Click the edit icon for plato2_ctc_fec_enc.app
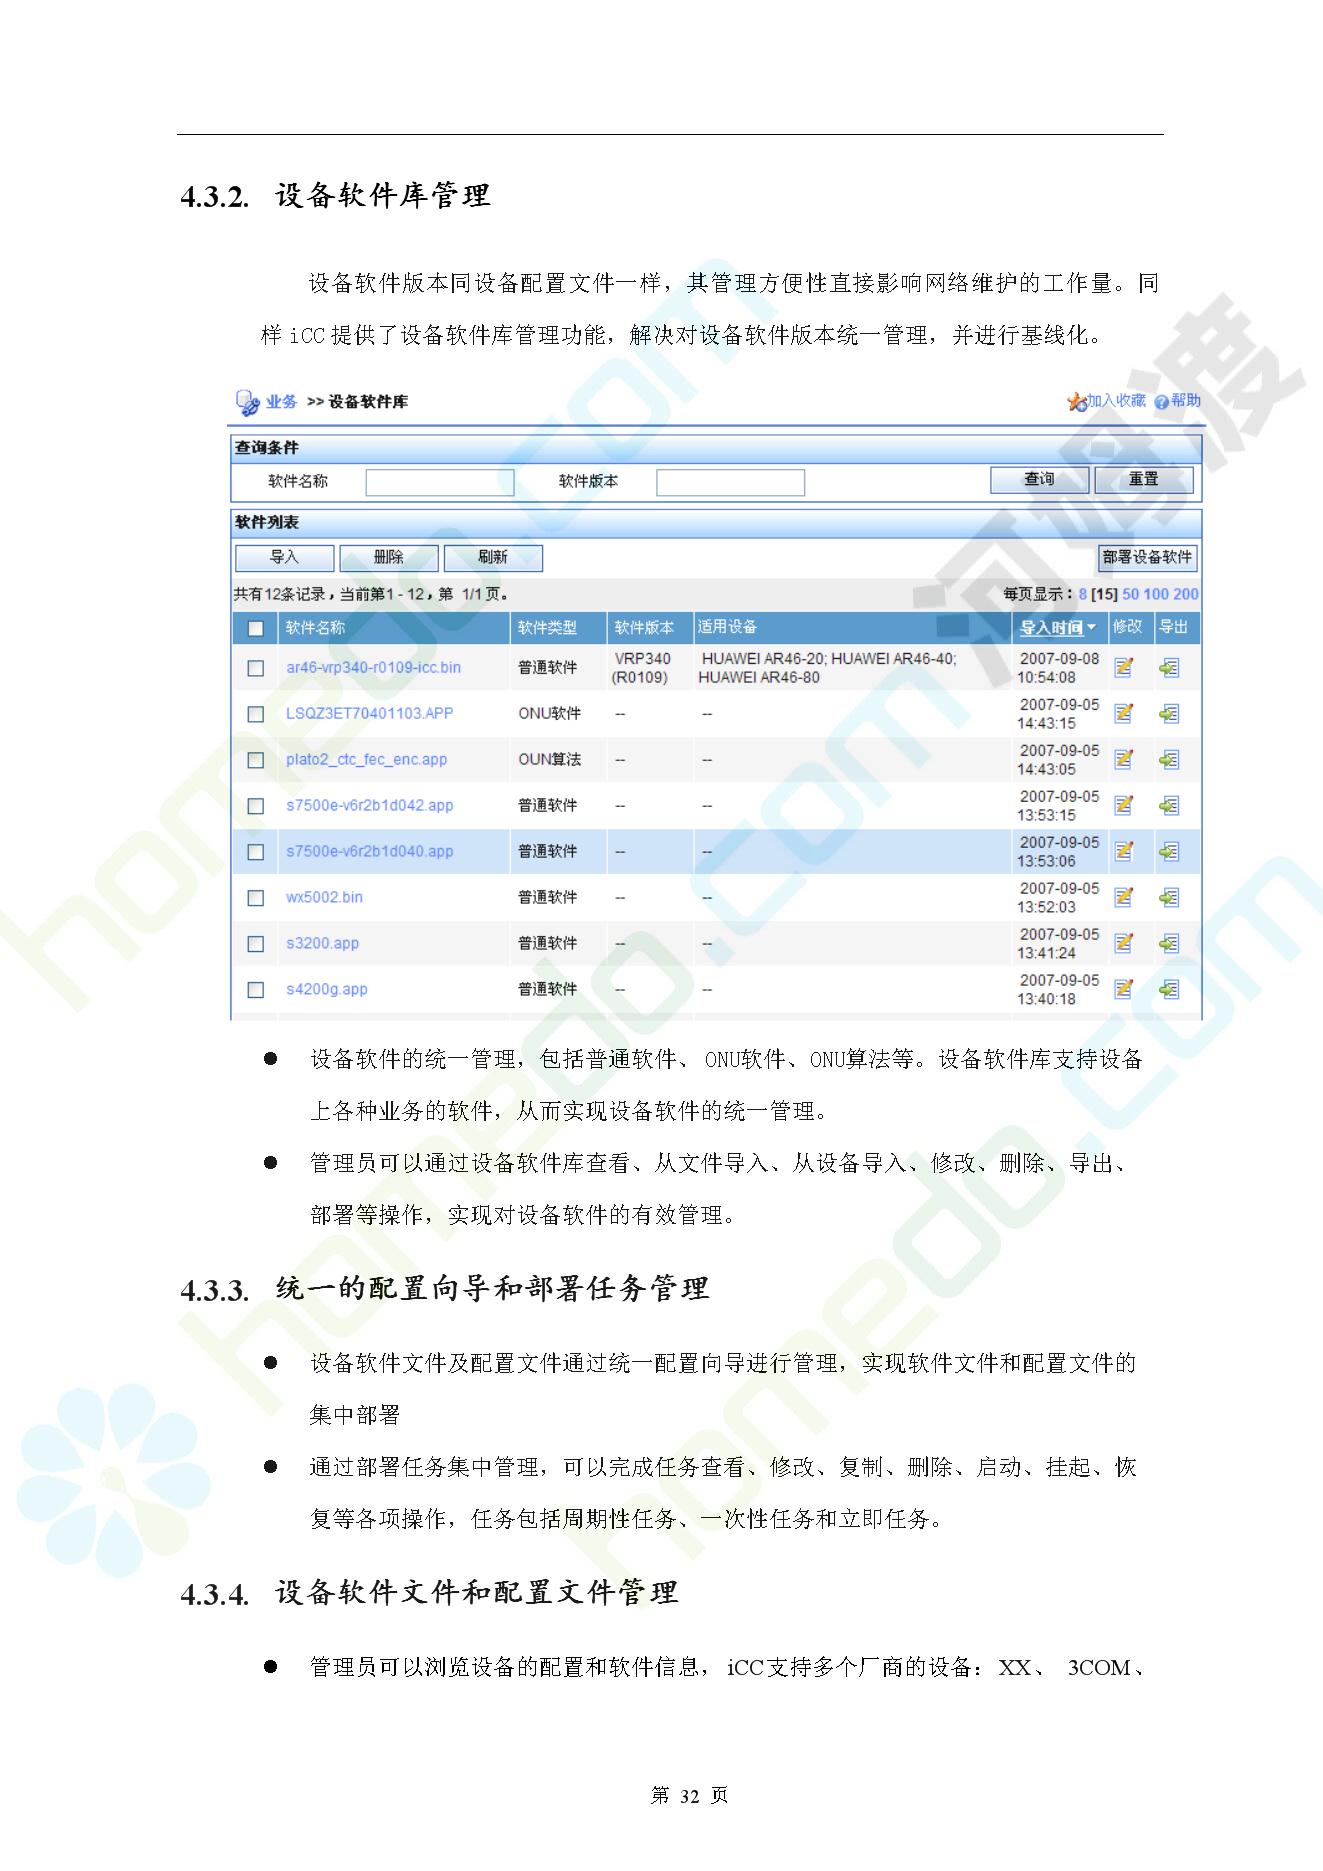The width and height of the screenshot is (1323, 1871). (1124, 759)
